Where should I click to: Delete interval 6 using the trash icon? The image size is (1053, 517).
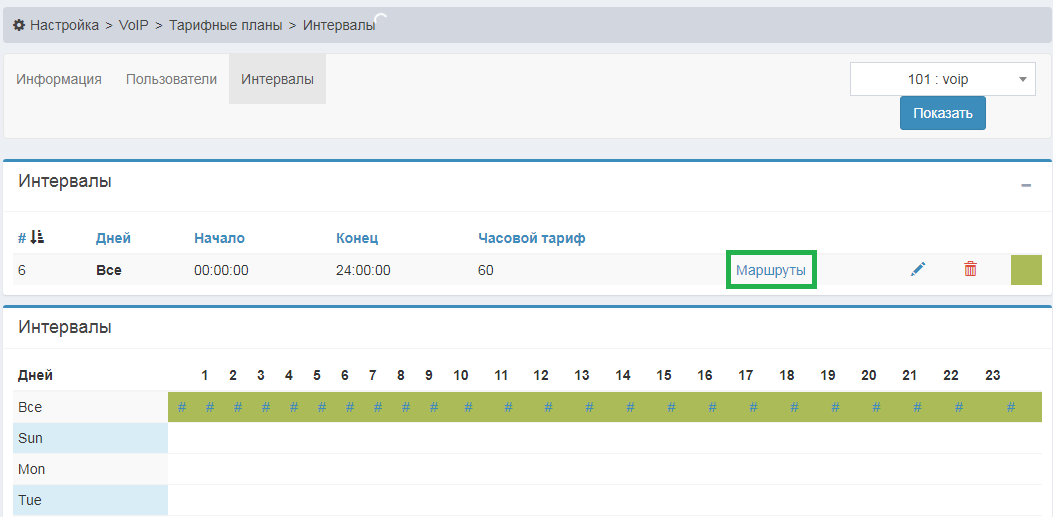click(970, 269)
